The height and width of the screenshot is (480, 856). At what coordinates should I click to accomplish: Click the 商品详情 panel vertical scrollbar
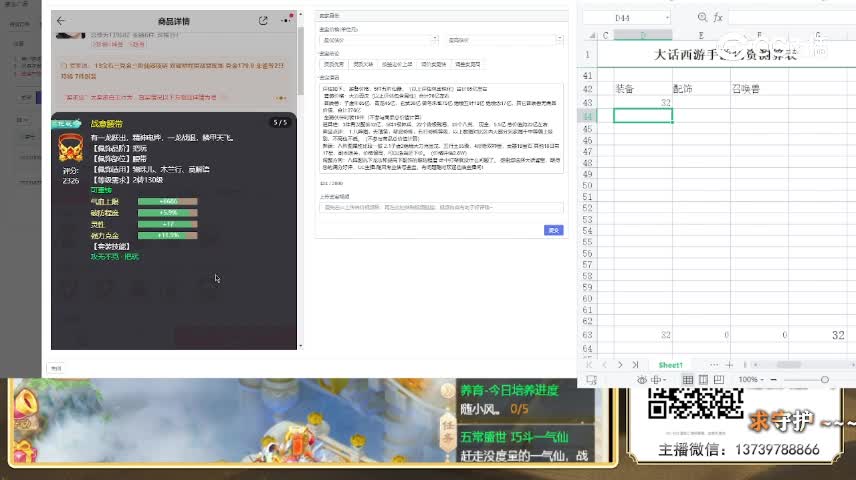point(300,60)
